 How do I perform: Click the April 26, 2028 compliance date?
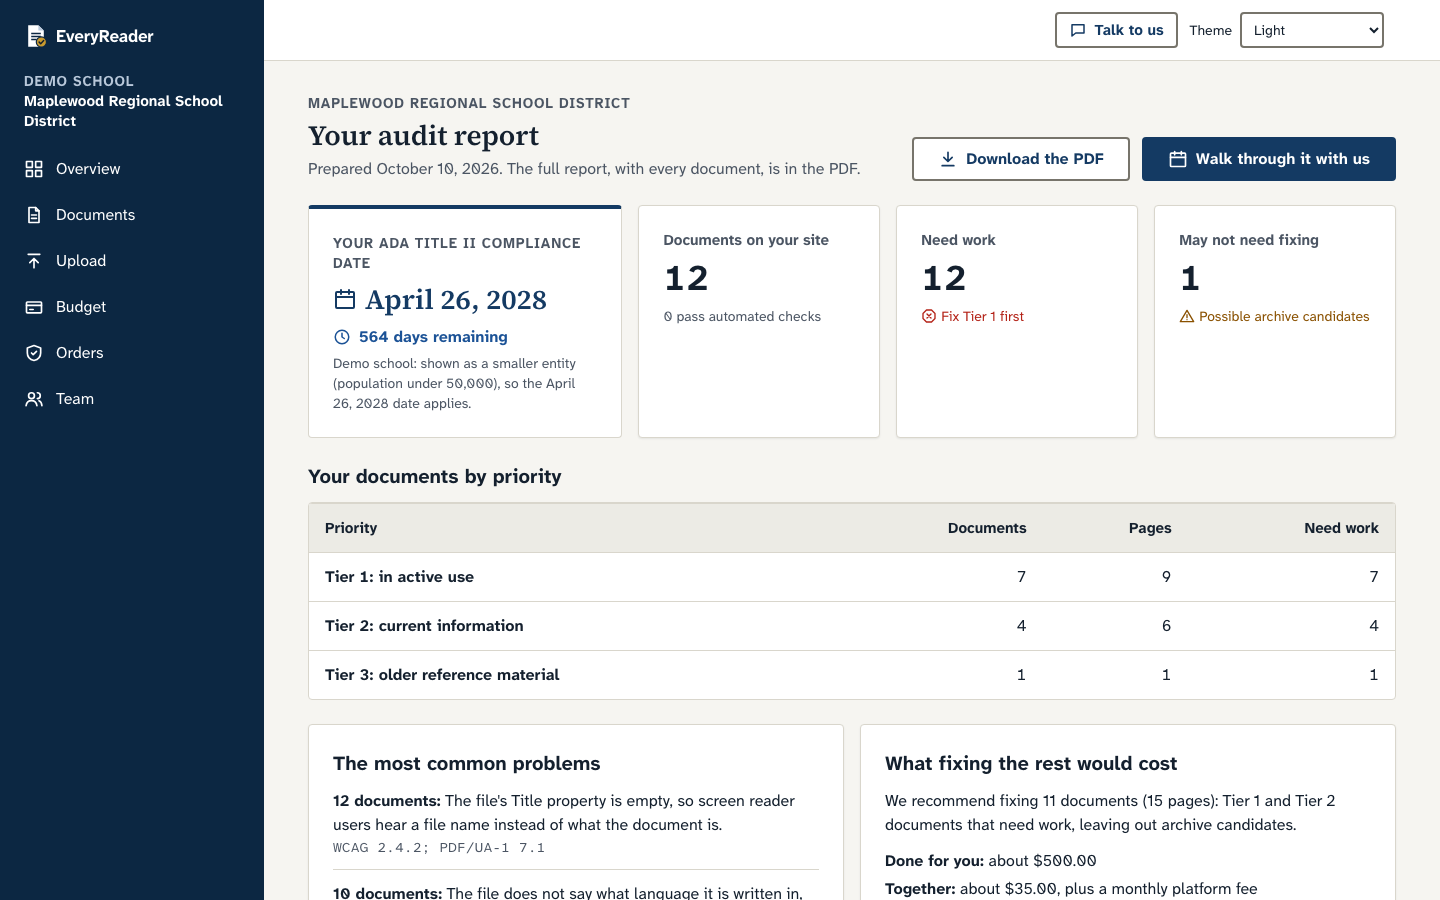[456, 300]
